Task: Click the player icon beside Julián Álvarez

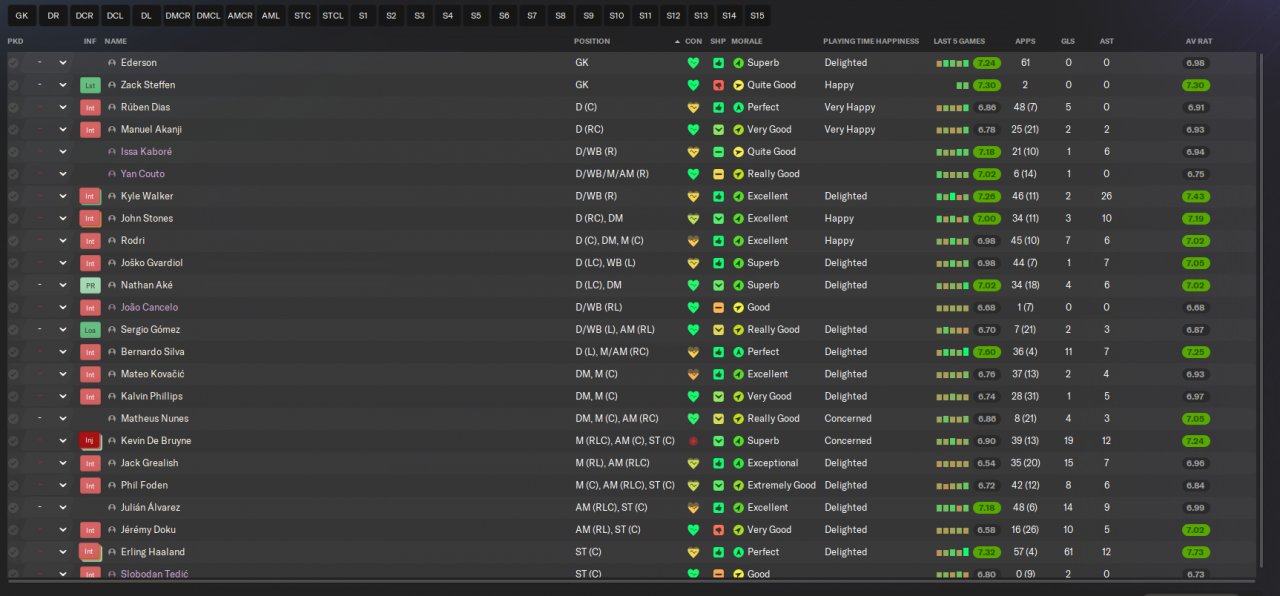Action: pos(112,508)
